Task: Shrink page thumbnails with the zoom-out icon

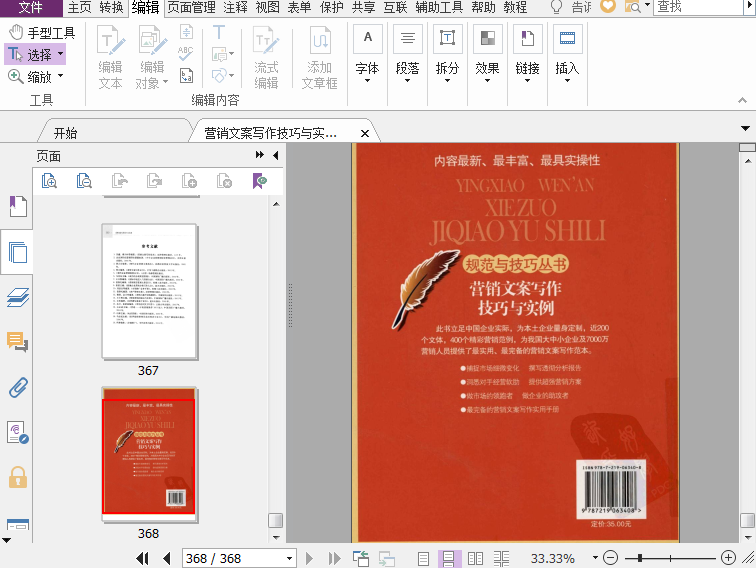Action: pyautogui.click(x=84, y=181)
